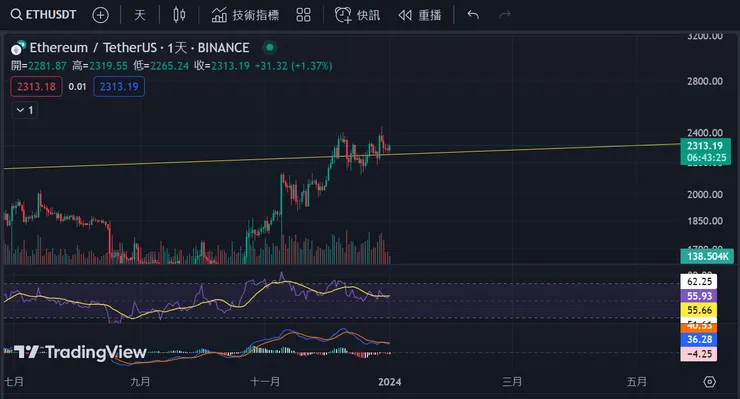740x399 pixels.
Task: Click the 2400.00 price axis label
Action: point(705,133)
